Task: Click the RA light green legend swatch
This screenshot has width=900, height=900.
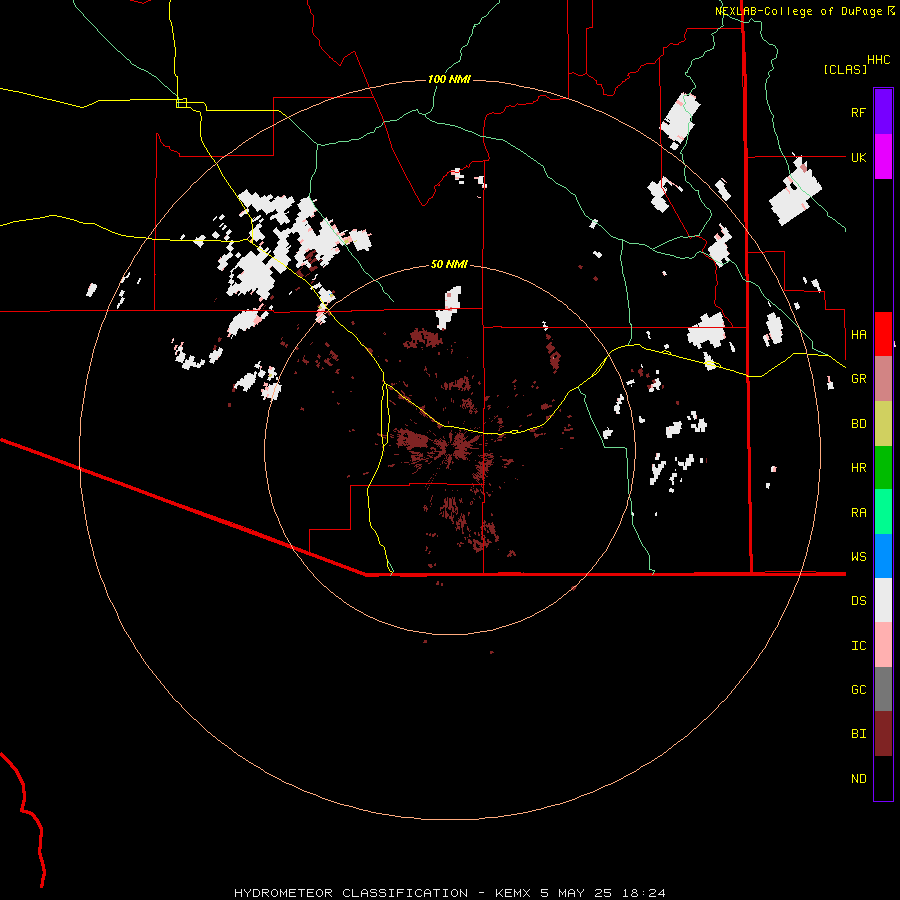Action: [883, 512]
